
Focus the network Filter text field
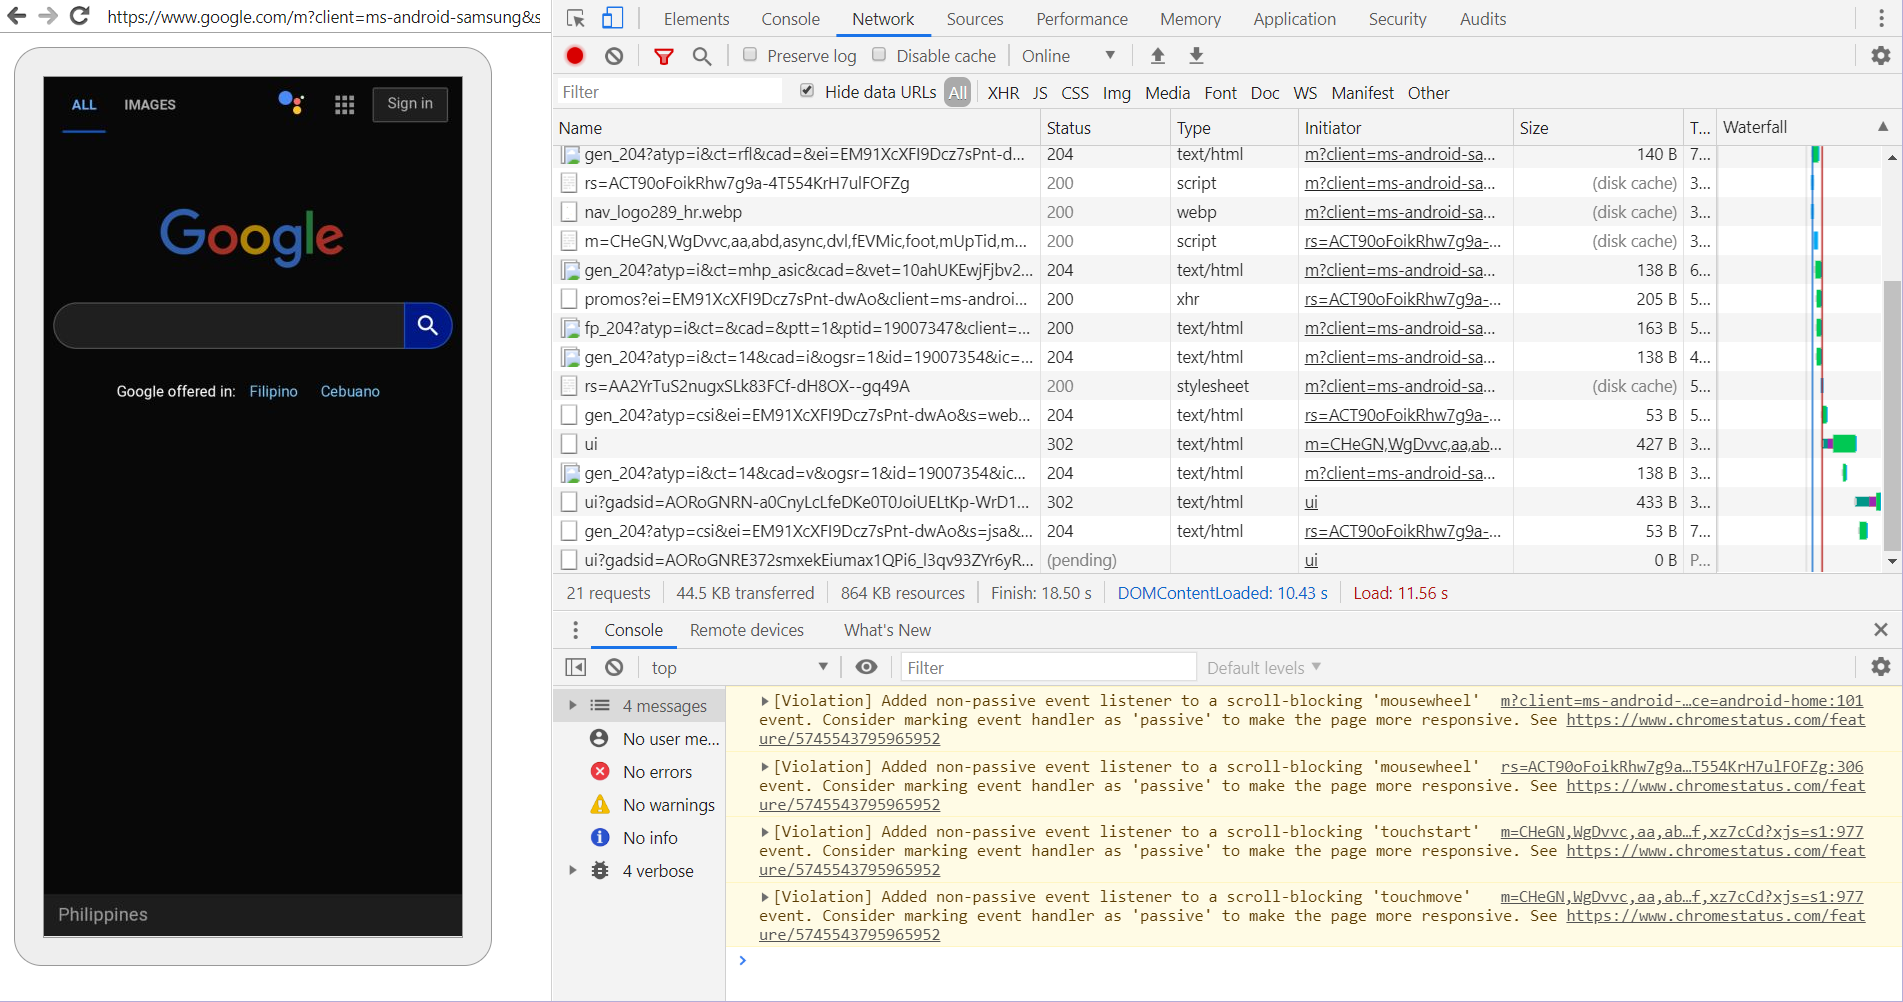(x=670, y=92)
